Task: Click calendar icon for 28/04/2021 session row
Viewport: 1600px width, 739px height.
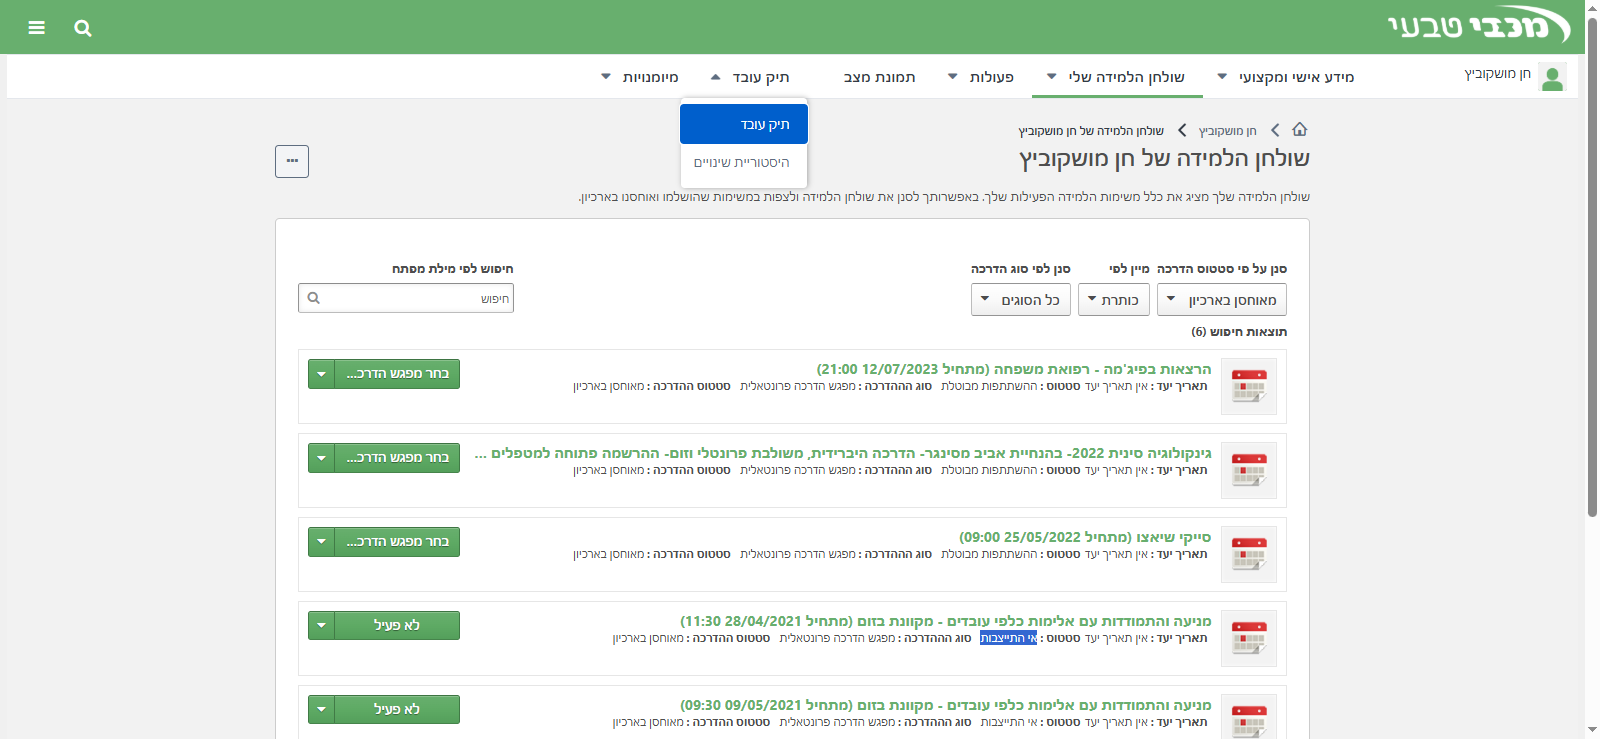Action: pos(1249,638)
